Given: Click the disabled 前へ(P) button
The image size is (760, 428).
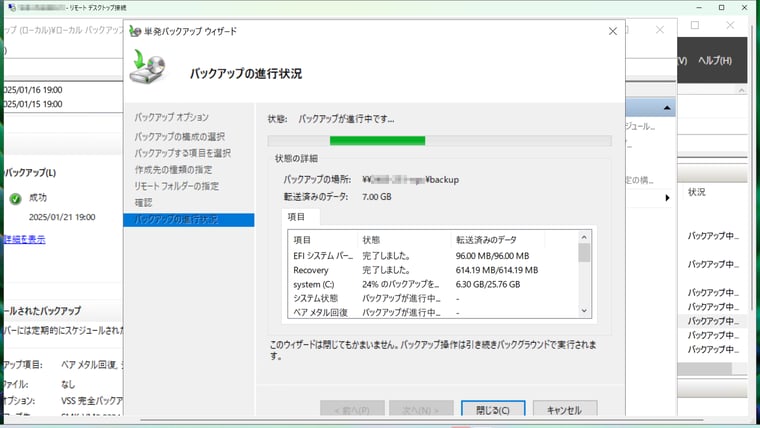Looking at the screenshot, I should tap(352, 409).
